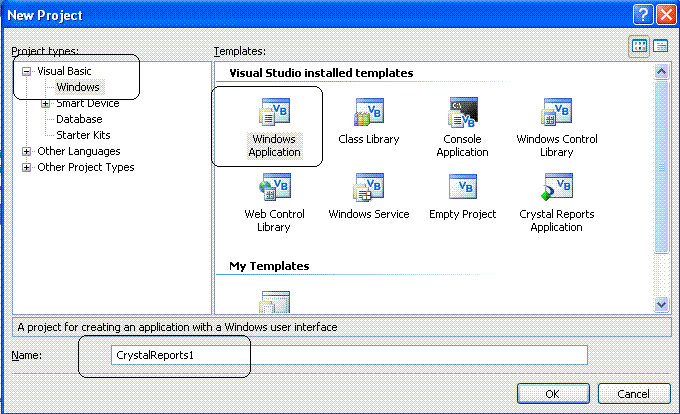680x414 pixels.
Task: Select Database project type
Action: coord(79,119)
